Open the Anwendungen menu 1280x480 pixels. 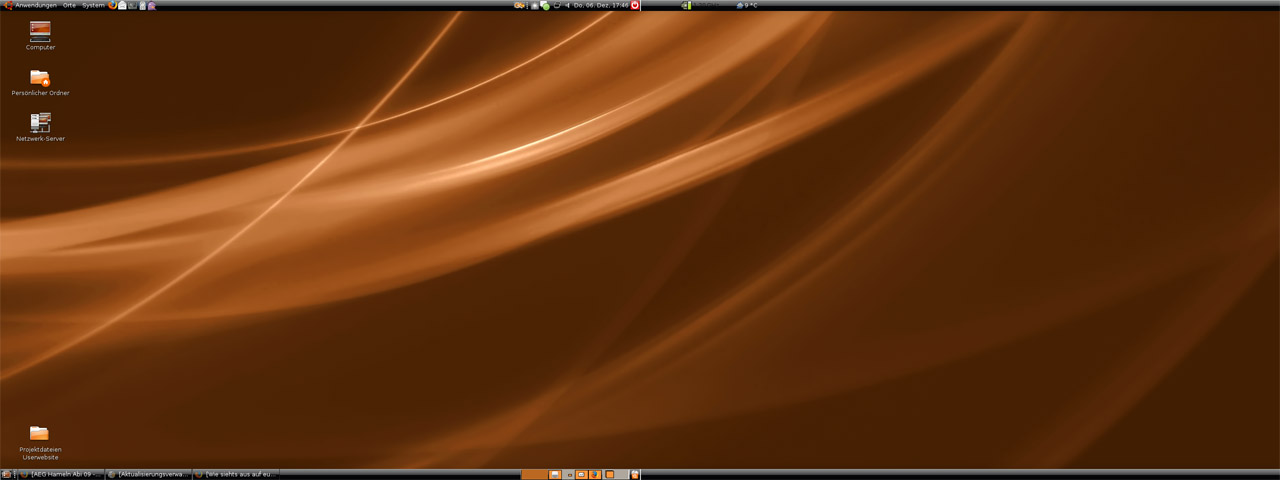pyautogui.click(x=36, y=5)
